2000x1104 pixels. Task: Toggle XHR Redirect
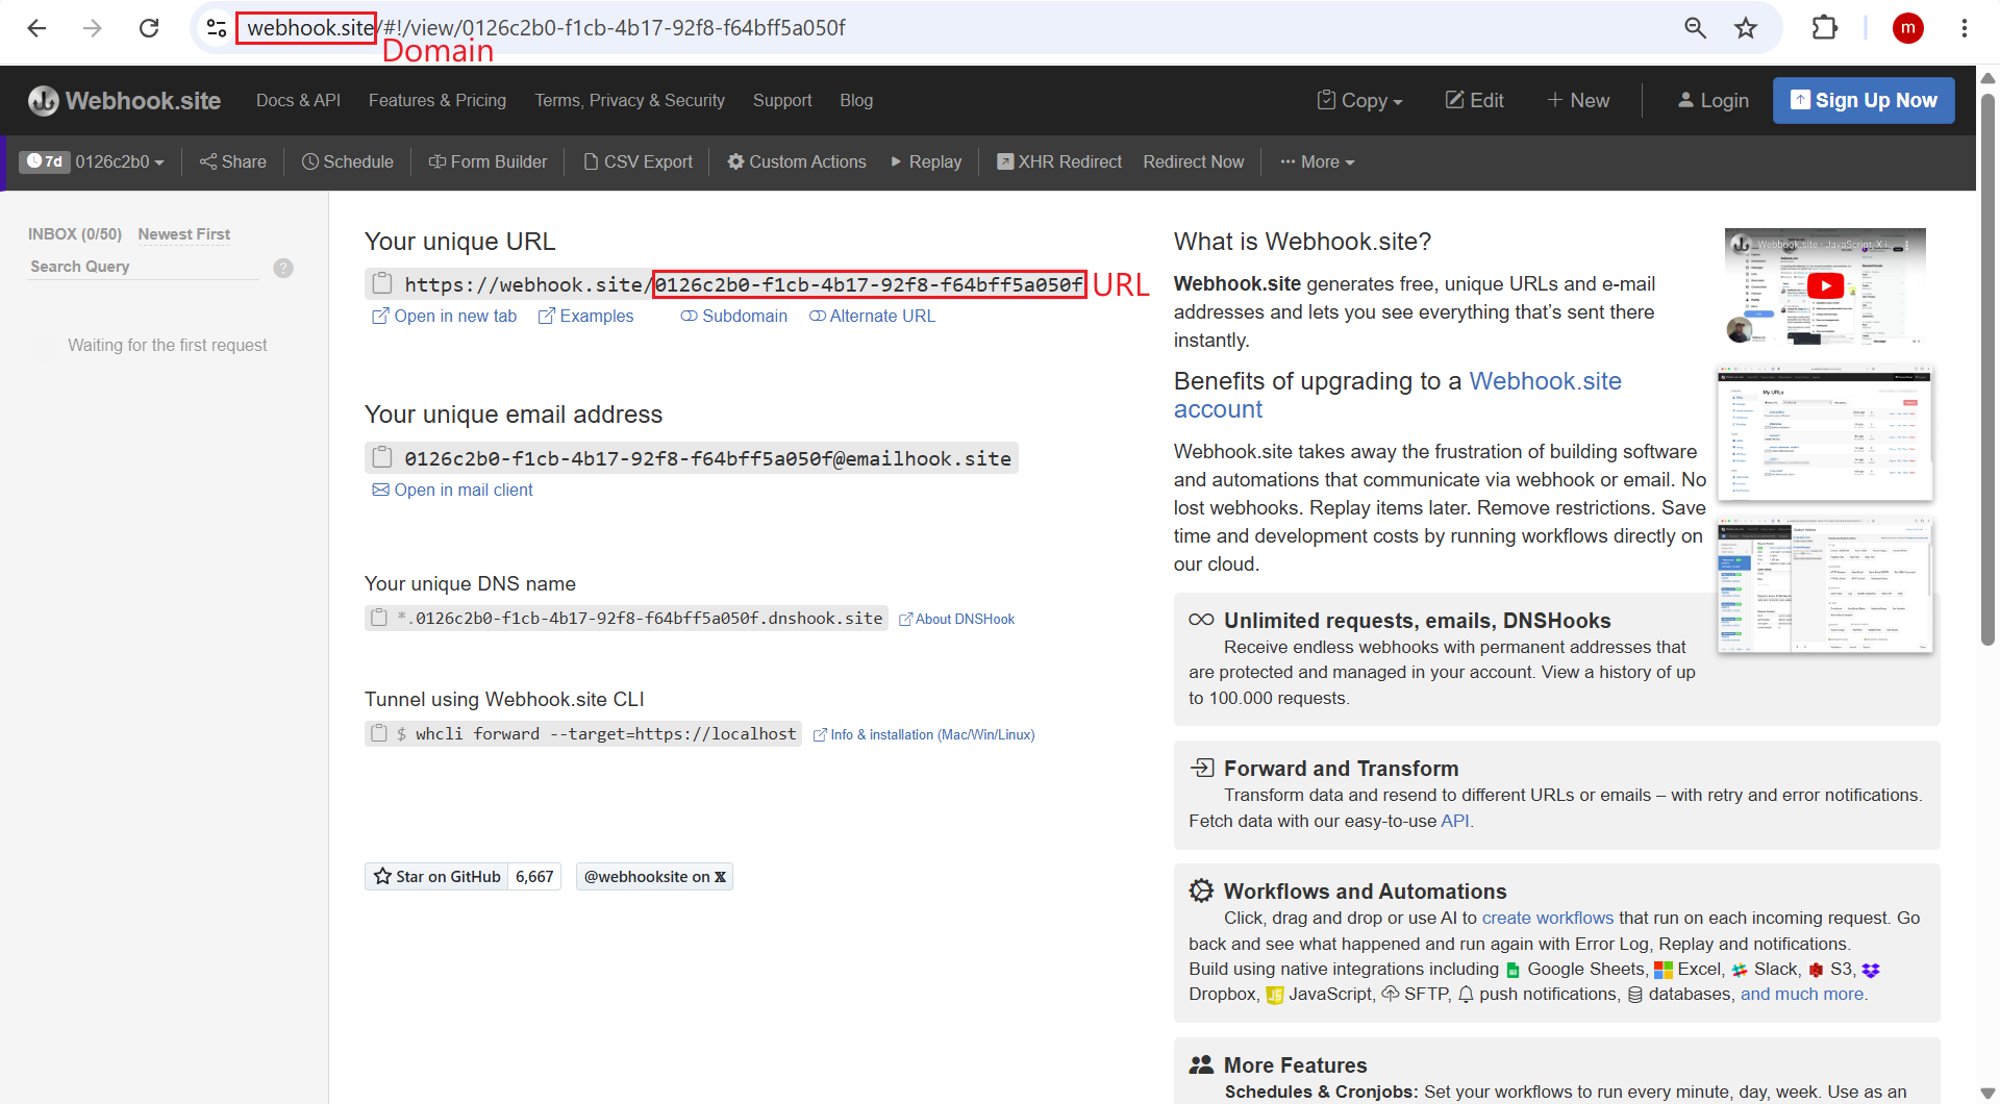point(1059,162)
